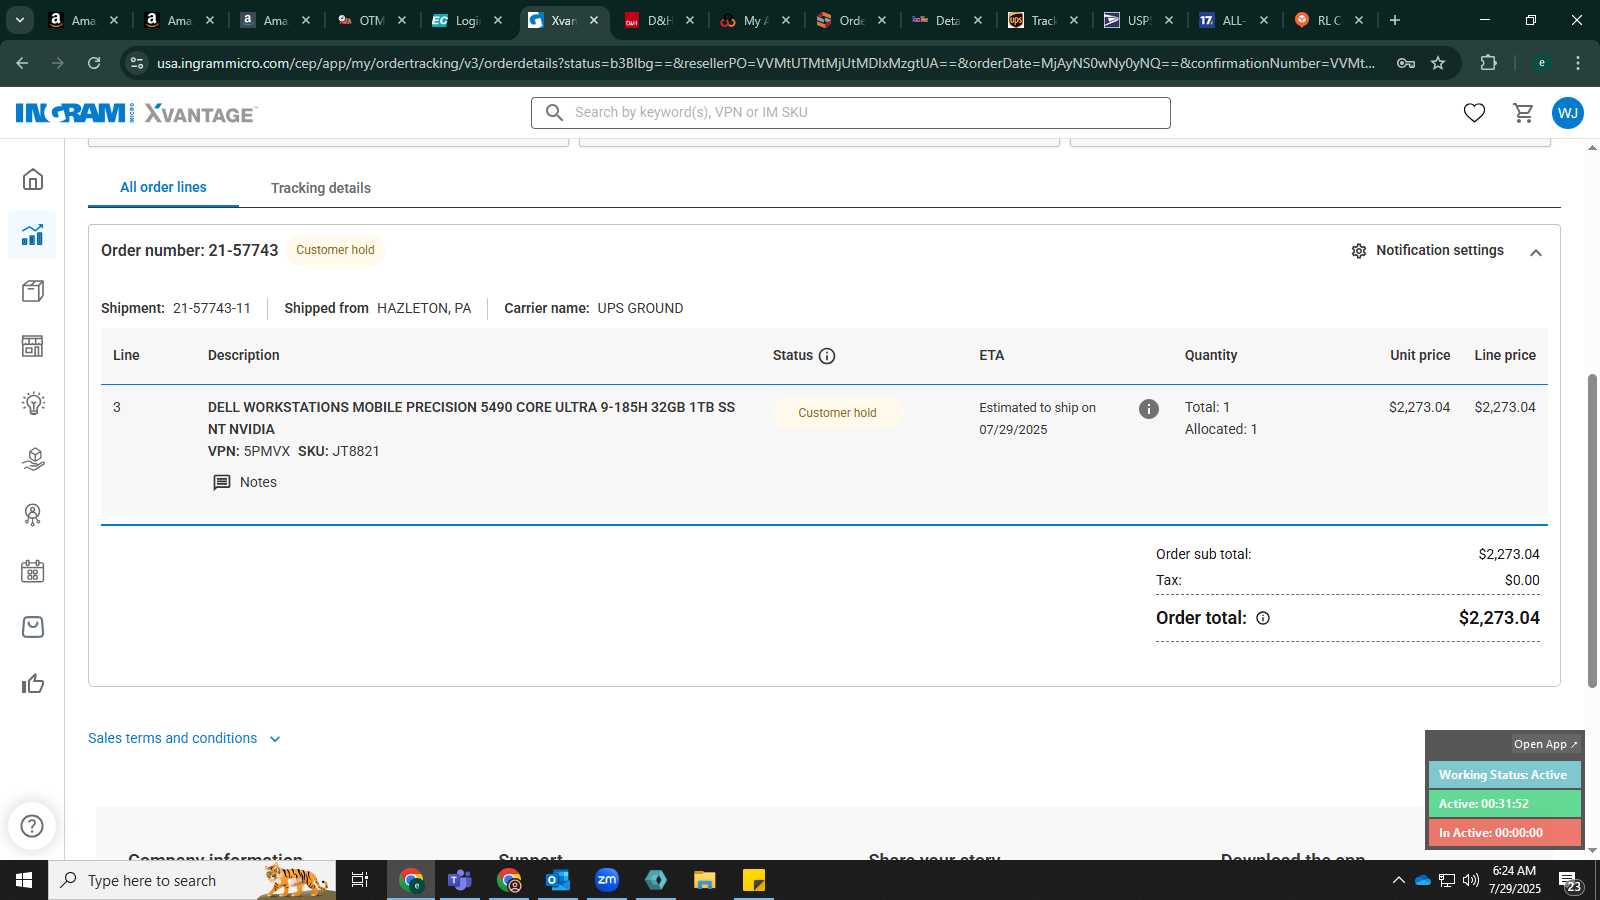The height and width of the screenshot is (900, 1600).
Task: Switch to the OTM browser tab
Action: pos(372,20)
